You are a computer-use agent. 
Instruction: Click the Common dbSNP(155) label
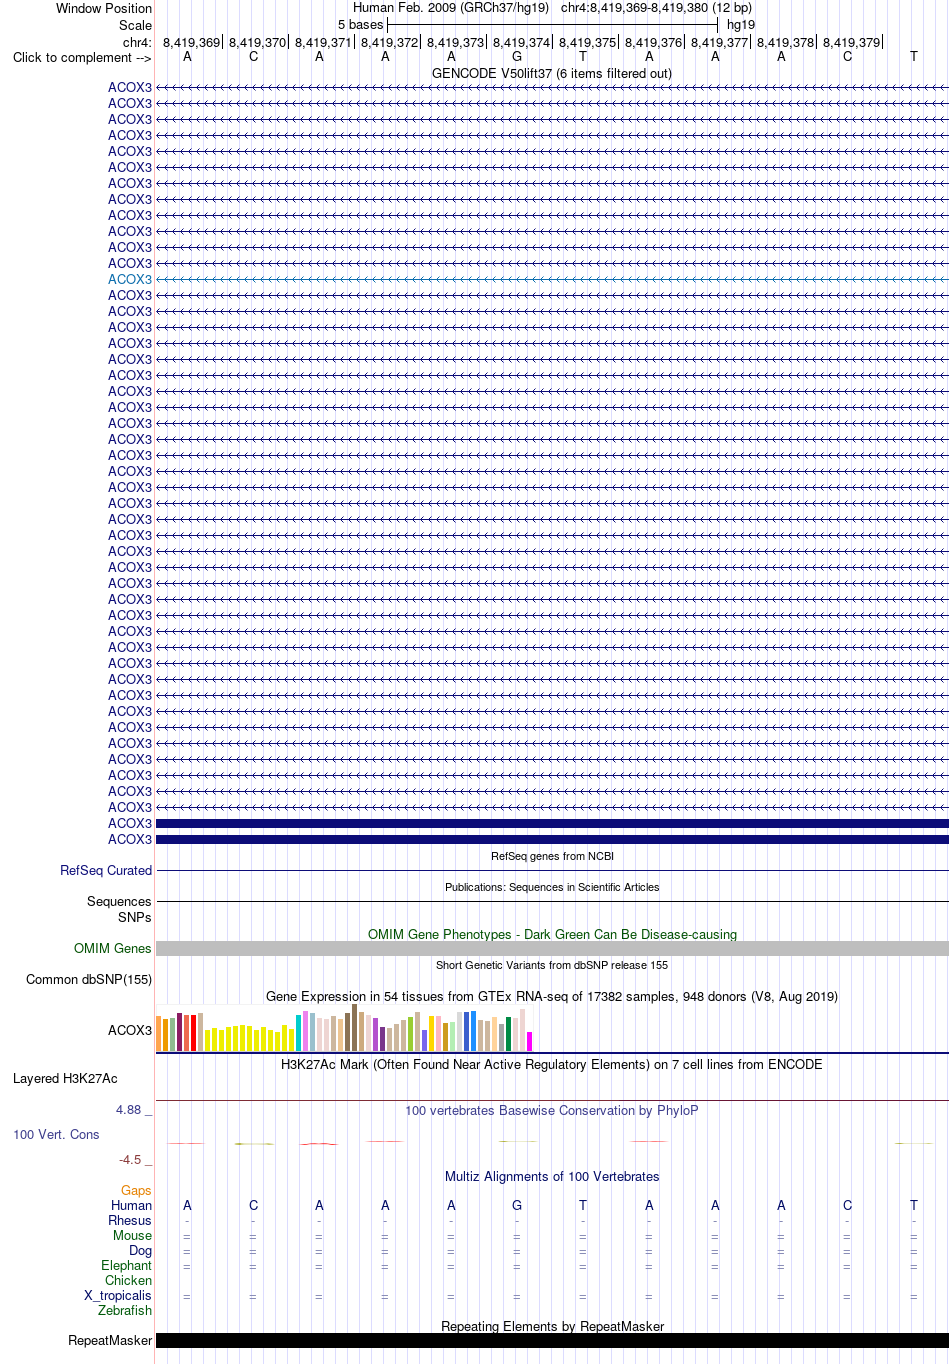[89, 980]
